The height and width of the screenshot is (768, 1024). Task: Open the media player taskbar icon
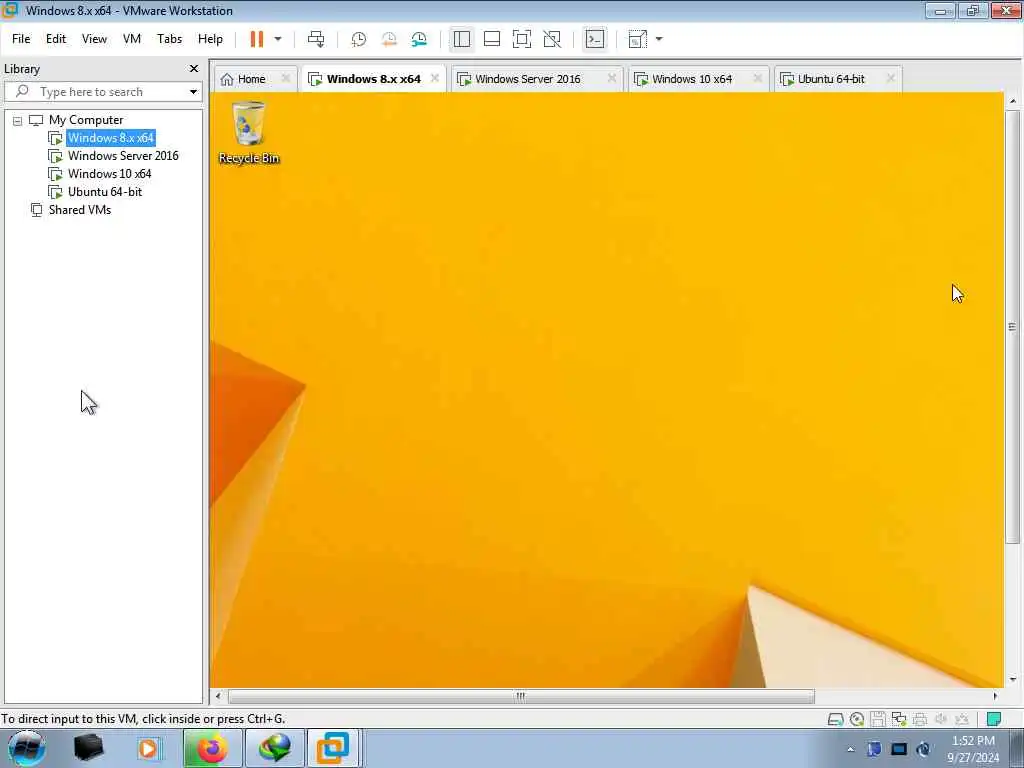pyautogui.click(x=148, y=748)
